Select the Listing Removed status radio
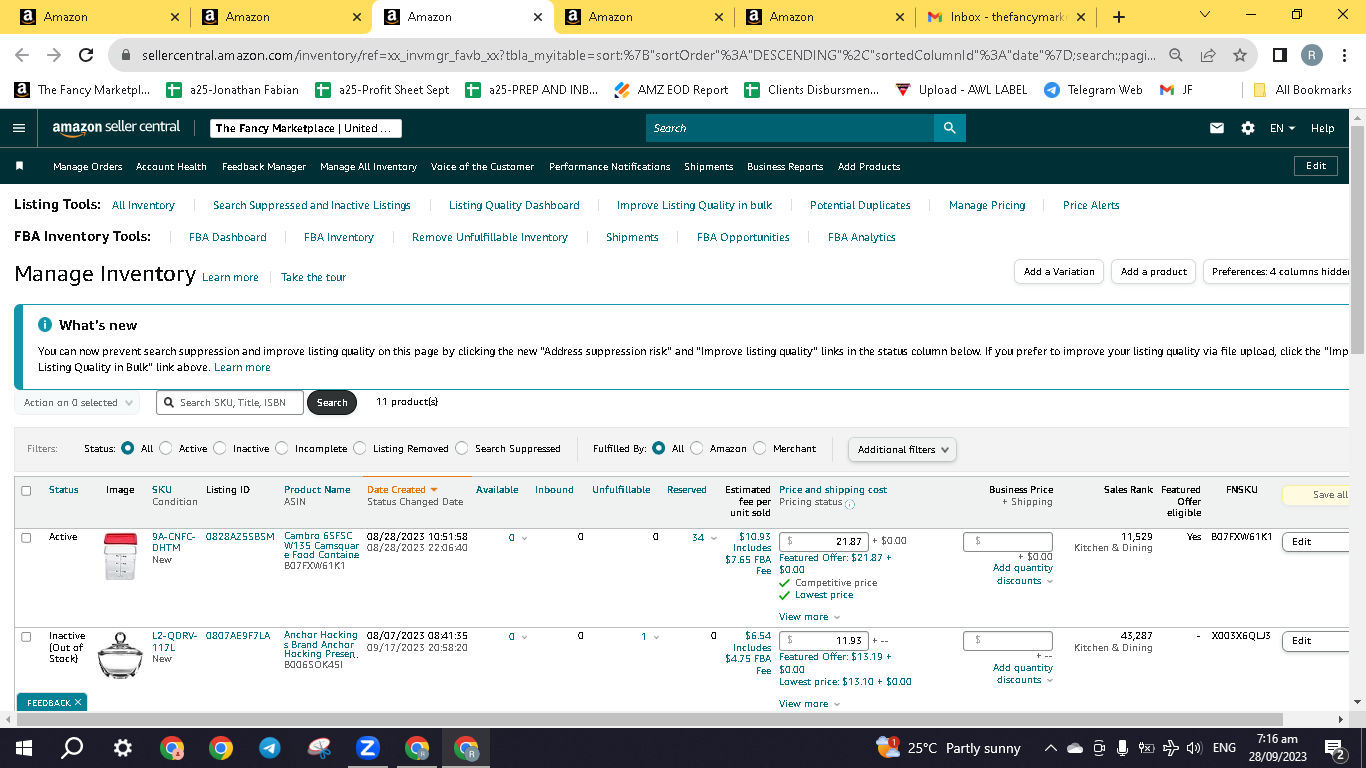 point(360,449)
